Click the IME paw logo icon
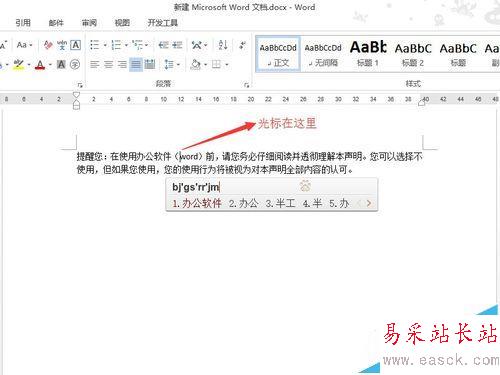 tap(305, 186)
